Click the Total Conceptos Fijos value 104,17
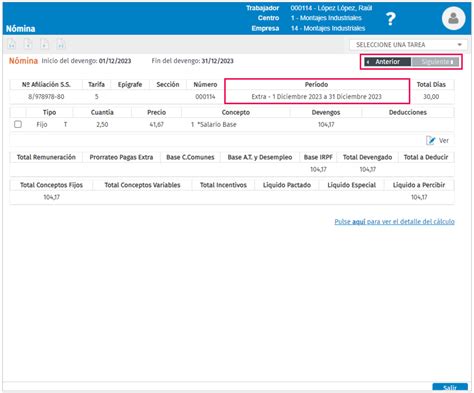 click(x=52, y=197)
